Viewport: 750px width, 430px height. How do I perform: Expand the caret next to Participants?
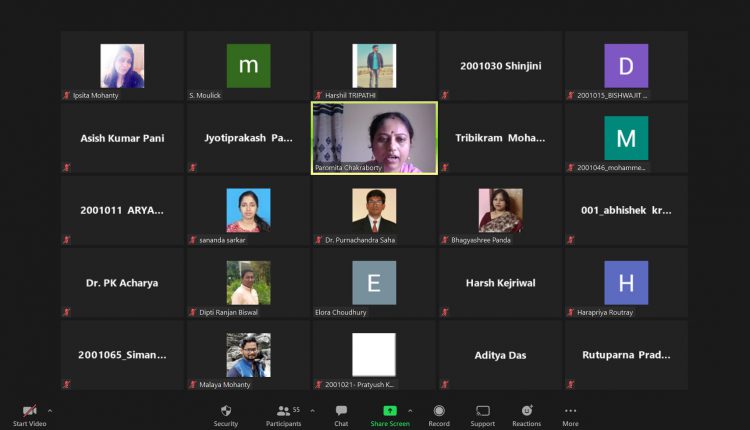click(312, 410)
